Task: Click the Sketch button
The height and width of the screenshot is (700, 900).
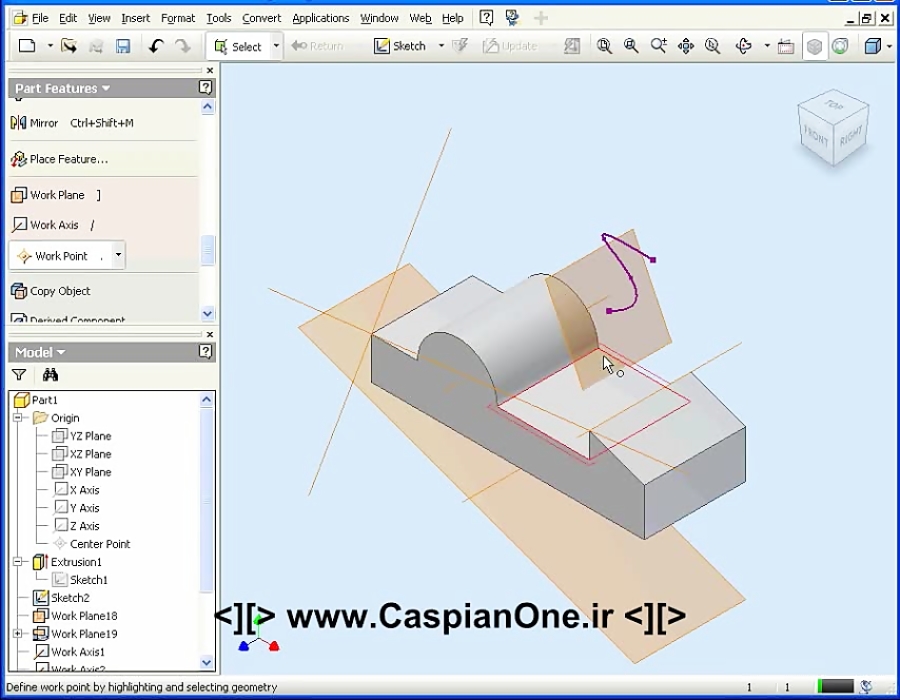Action: coord(400,46)
